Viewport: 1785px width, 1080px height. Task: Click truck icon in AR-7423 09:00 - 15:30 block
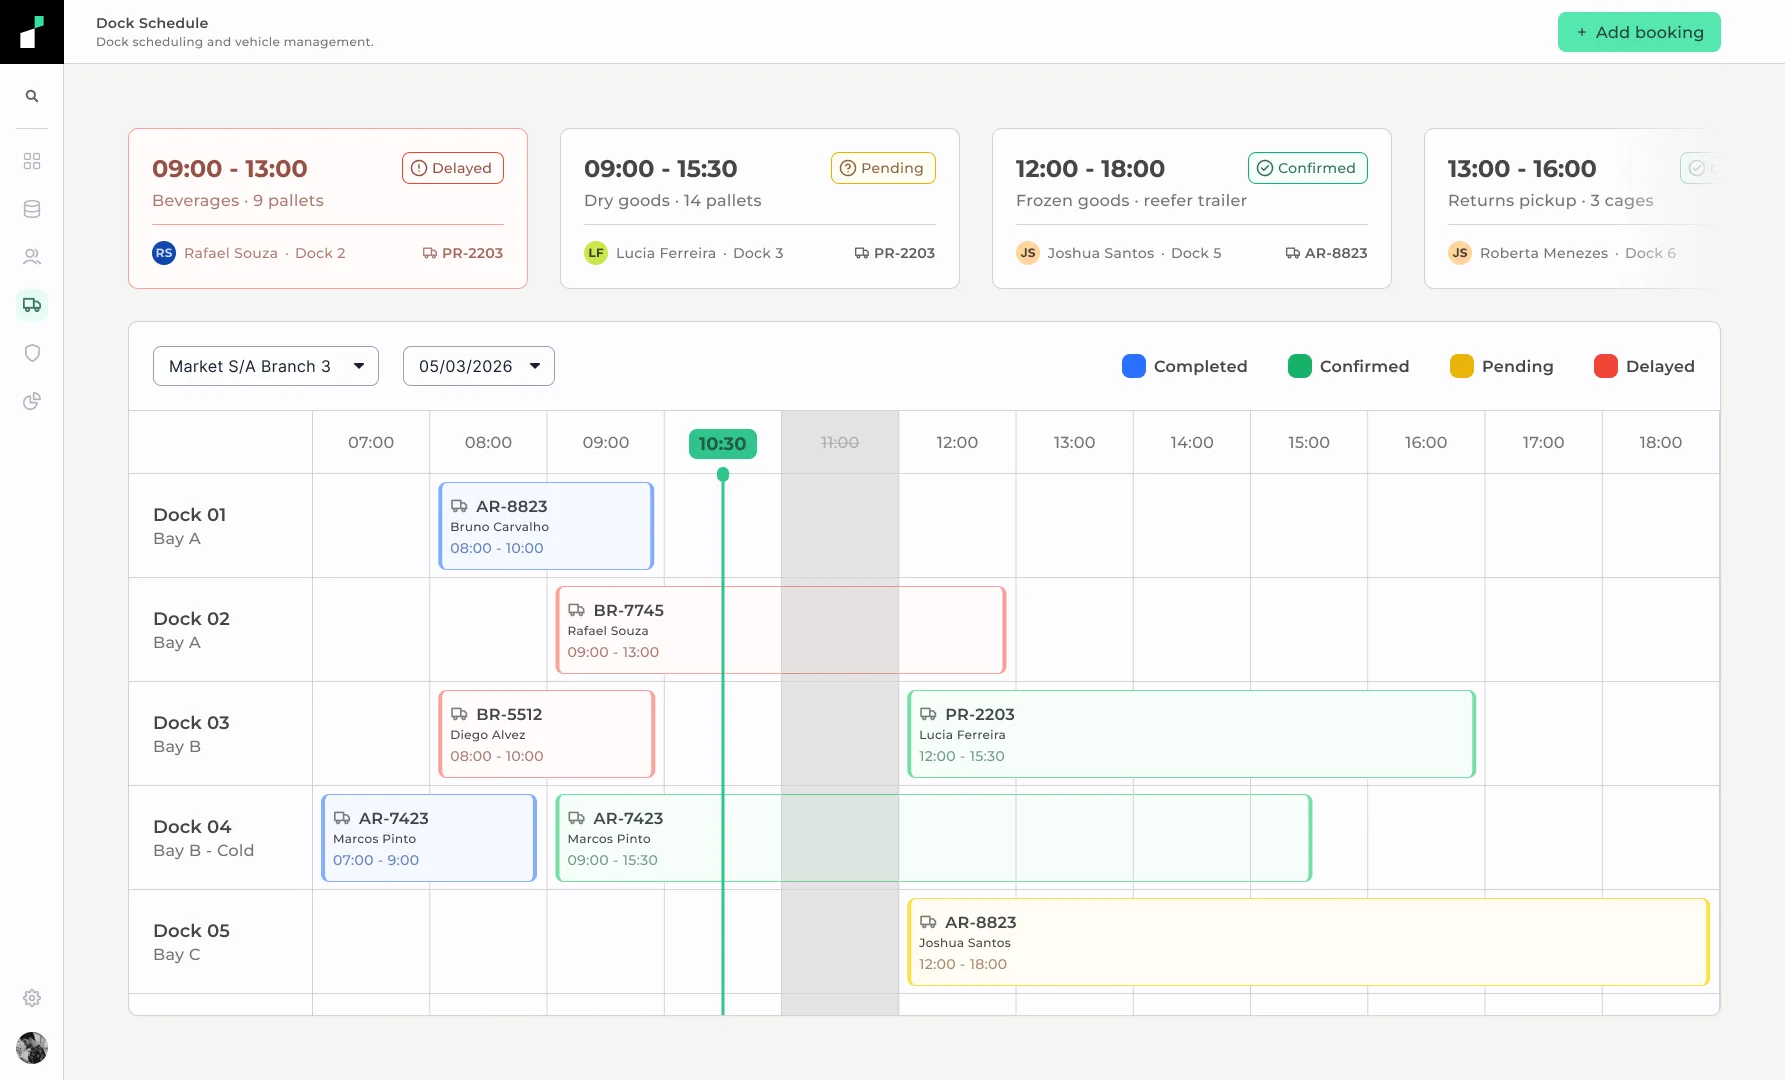pyautogui.click(x=577, y=818)
